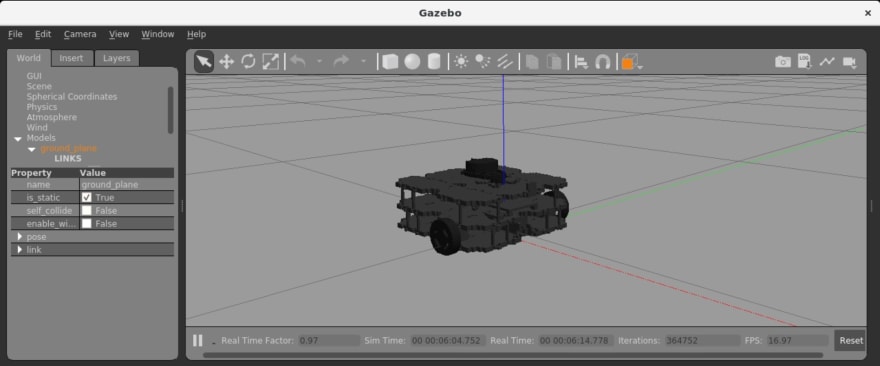This screenshot has width=880, height=366.
Task: Click the Real Time Factor value
Action: [x=329, y=340]
